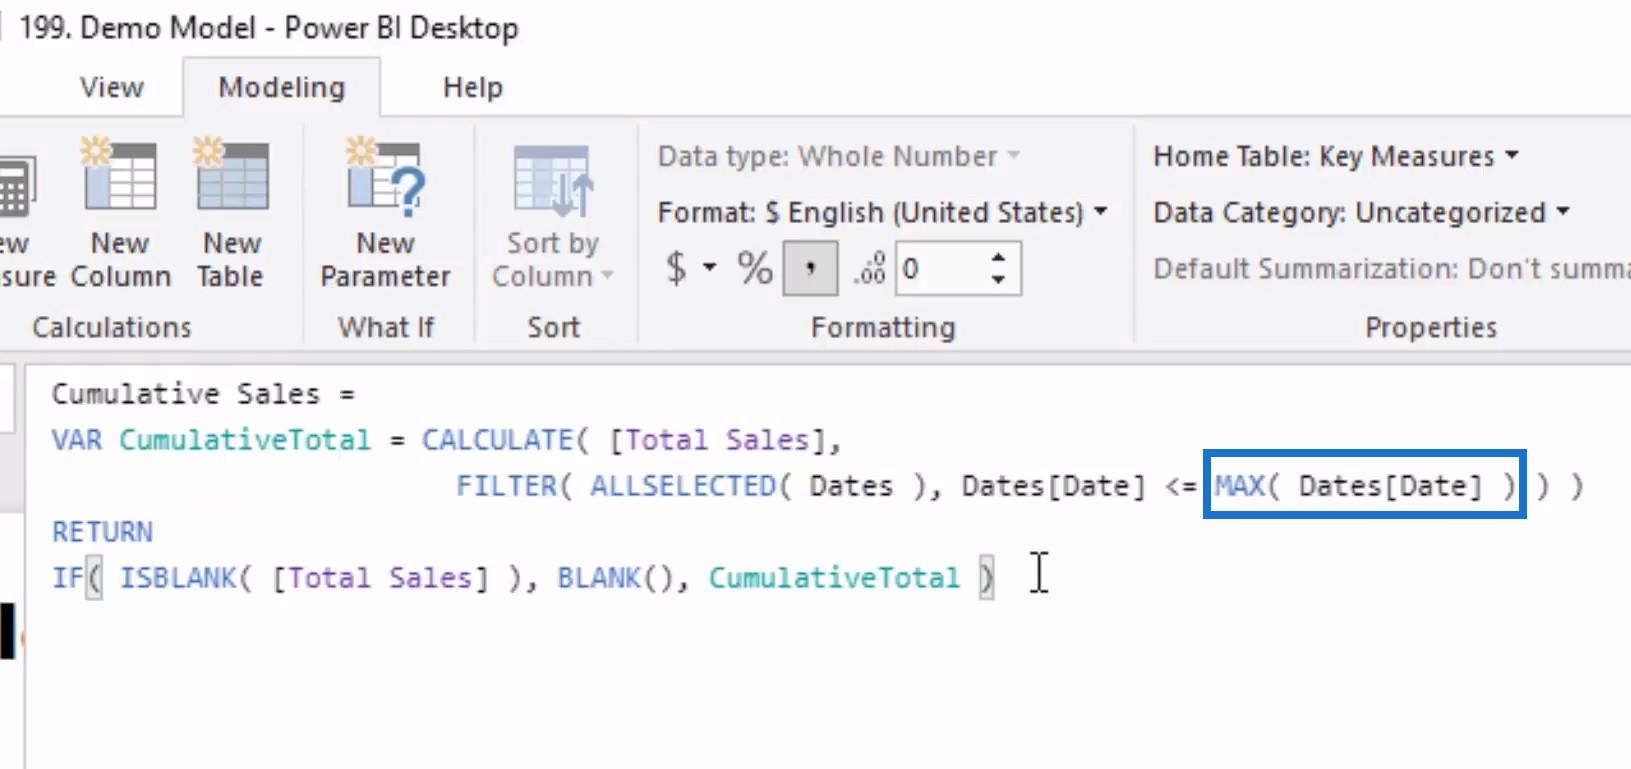Open the Help tab
This screenshot has height=769, width=1631.
click(x=472, y=88)
